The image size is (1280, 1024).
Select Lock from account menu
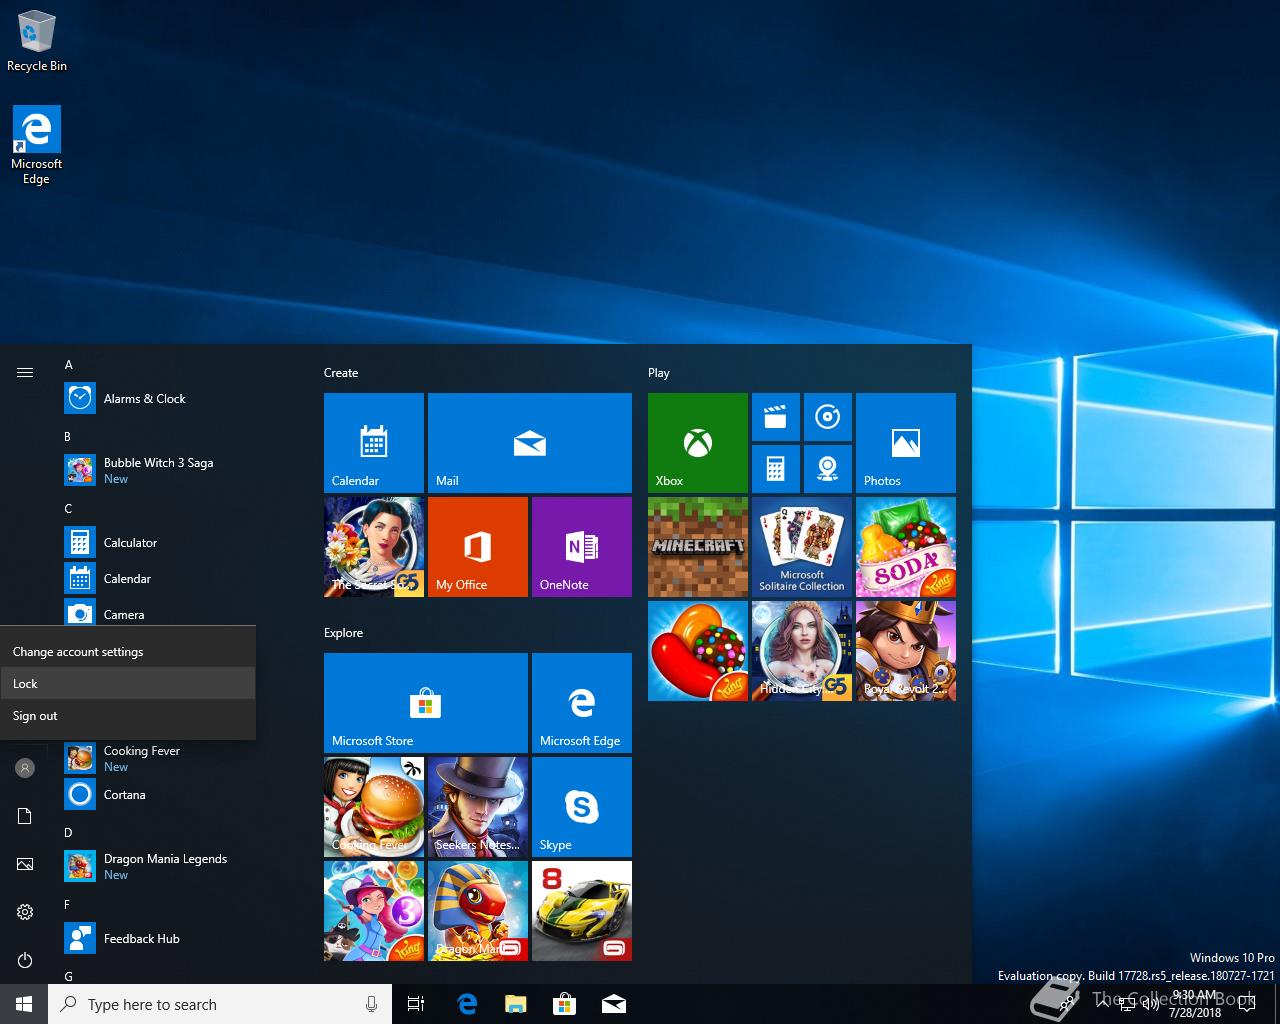pos(128,684)
